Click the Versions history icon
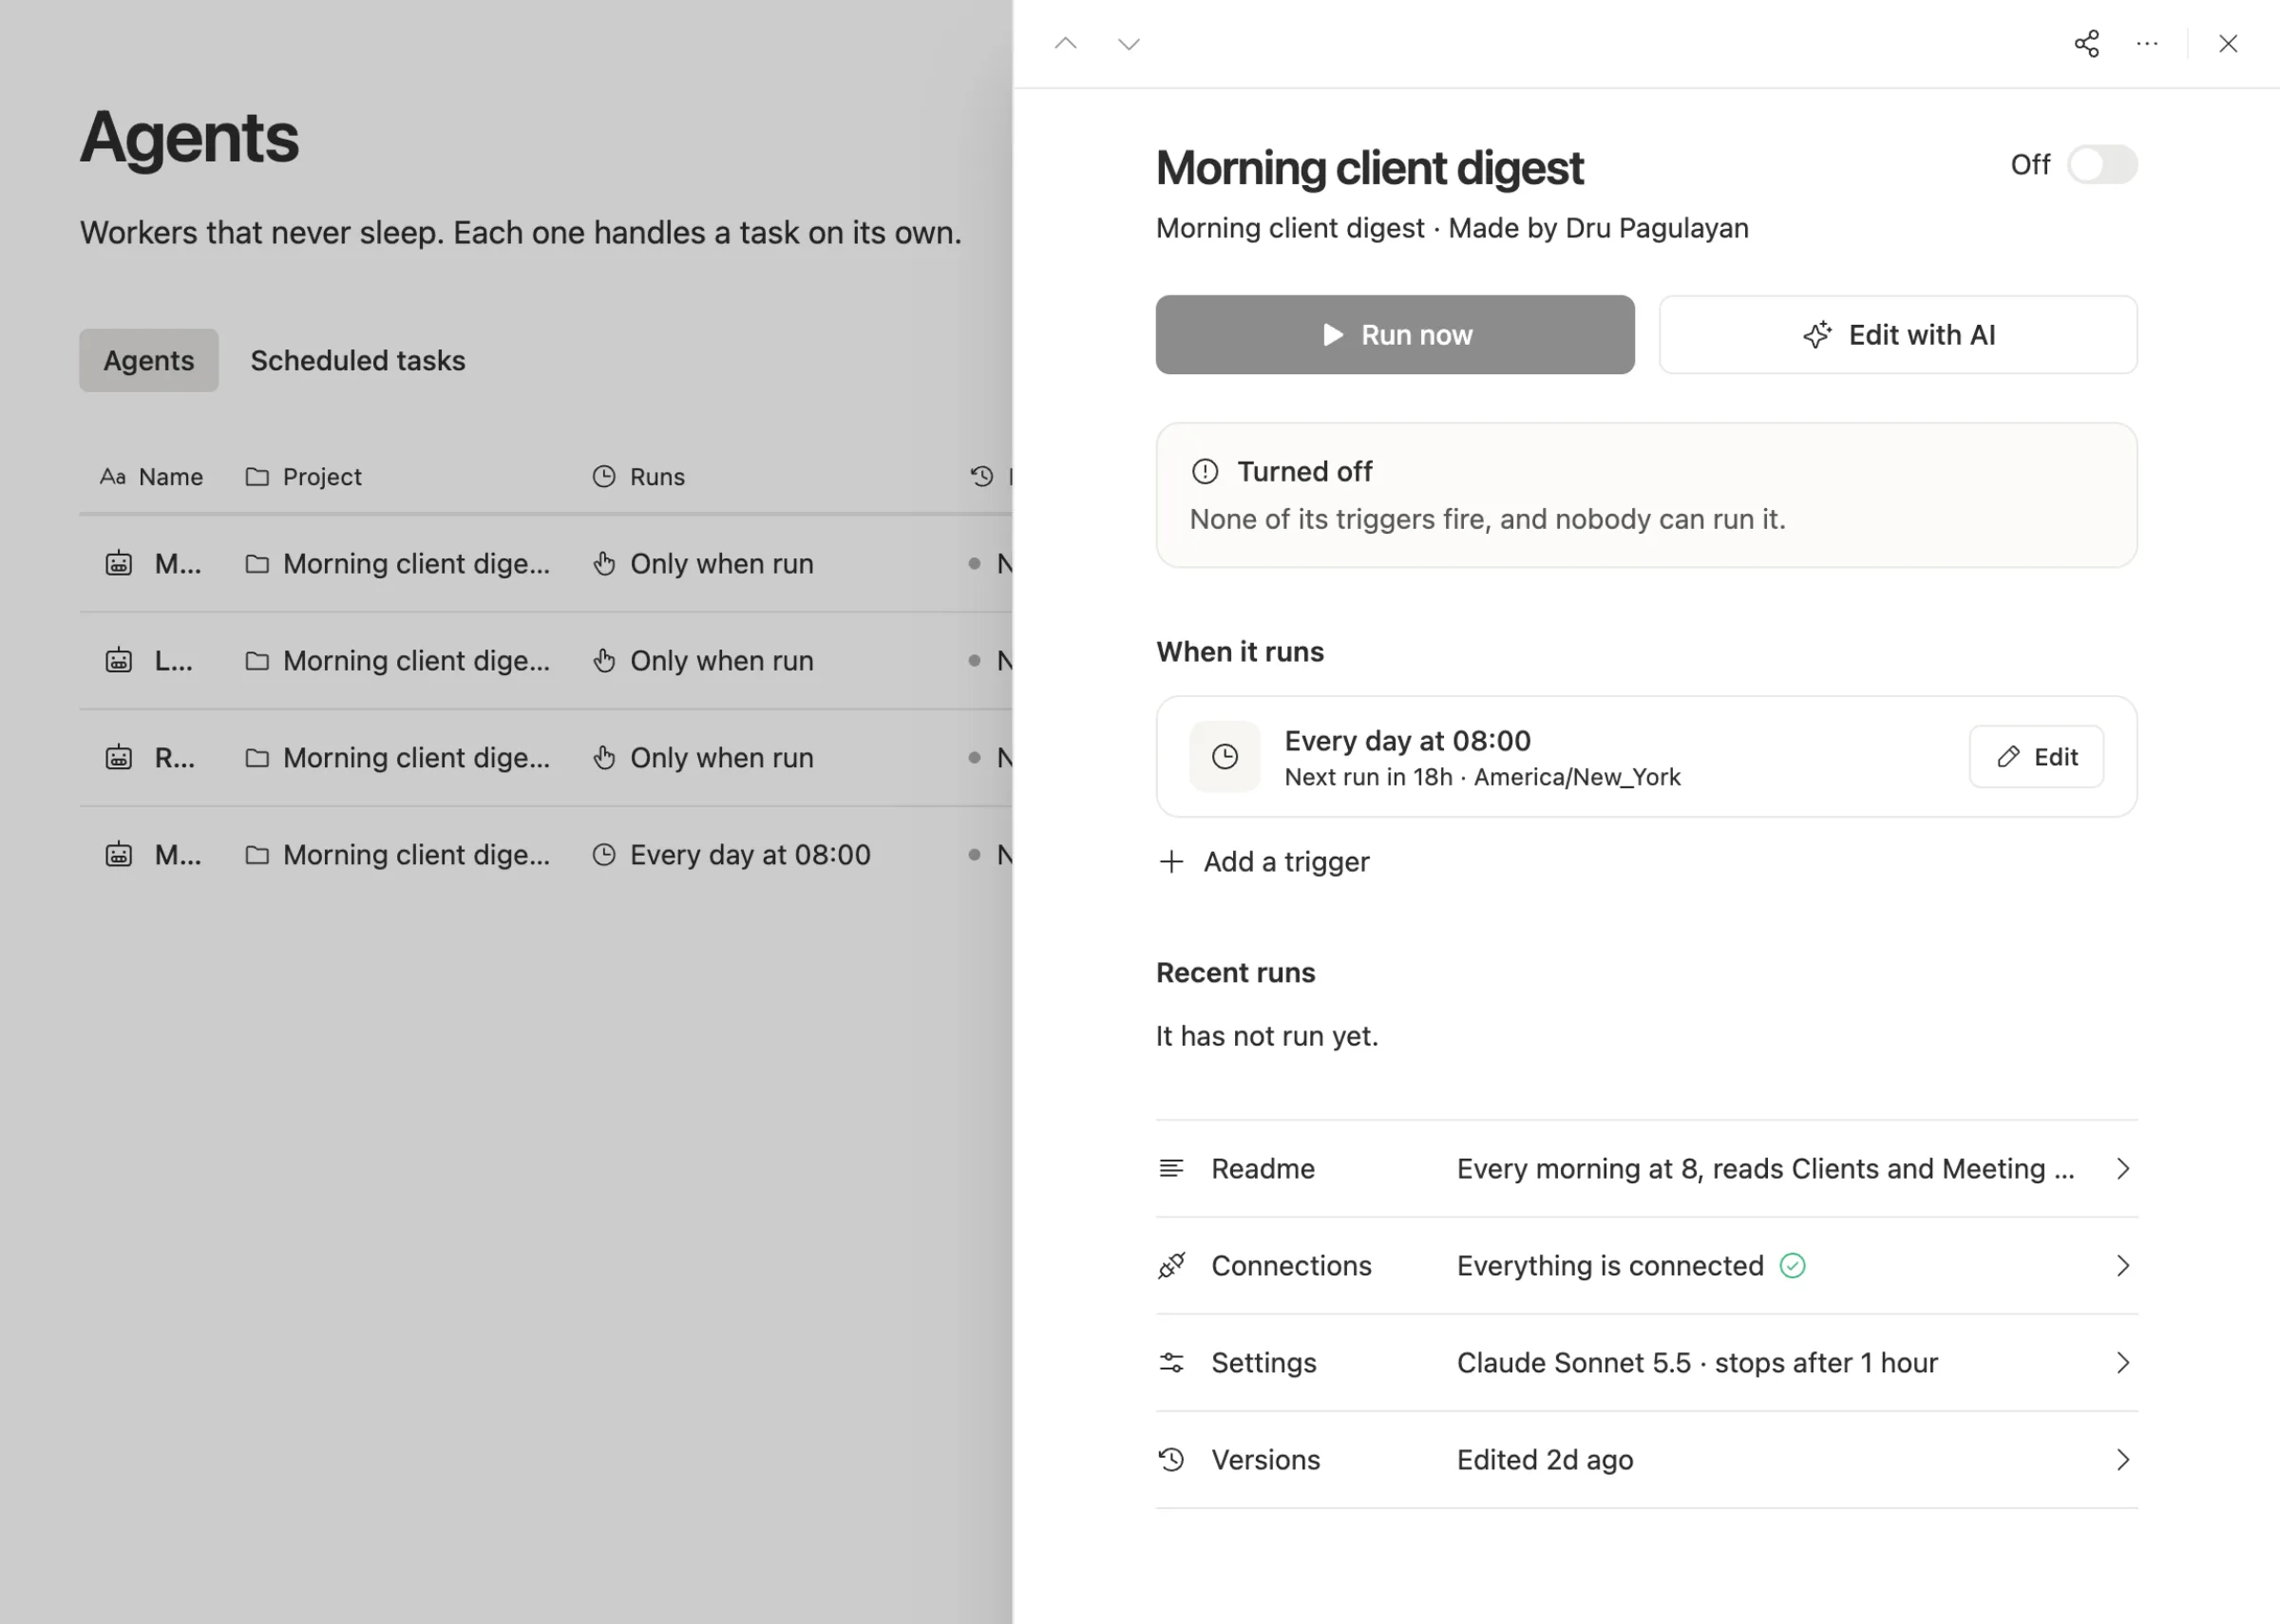Screen dimensions: 2280x1624 point(1171,1460)
